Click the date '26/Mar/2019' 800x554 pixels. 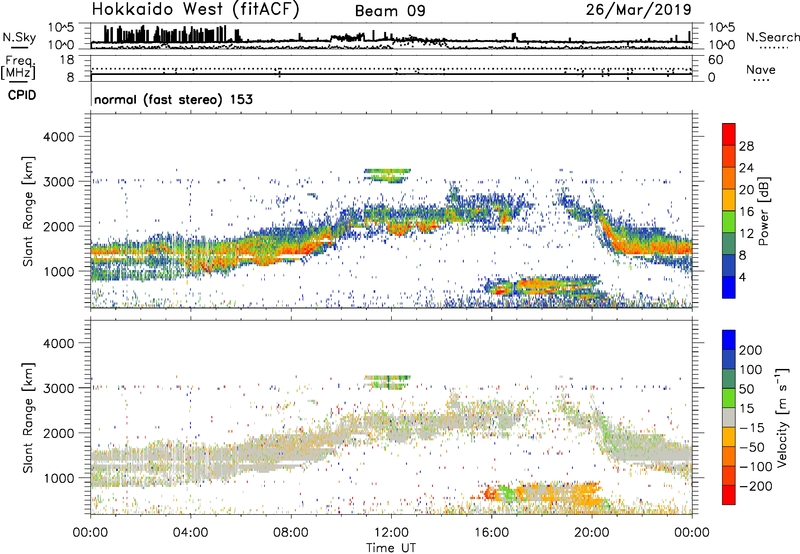(x=638, y=10)
